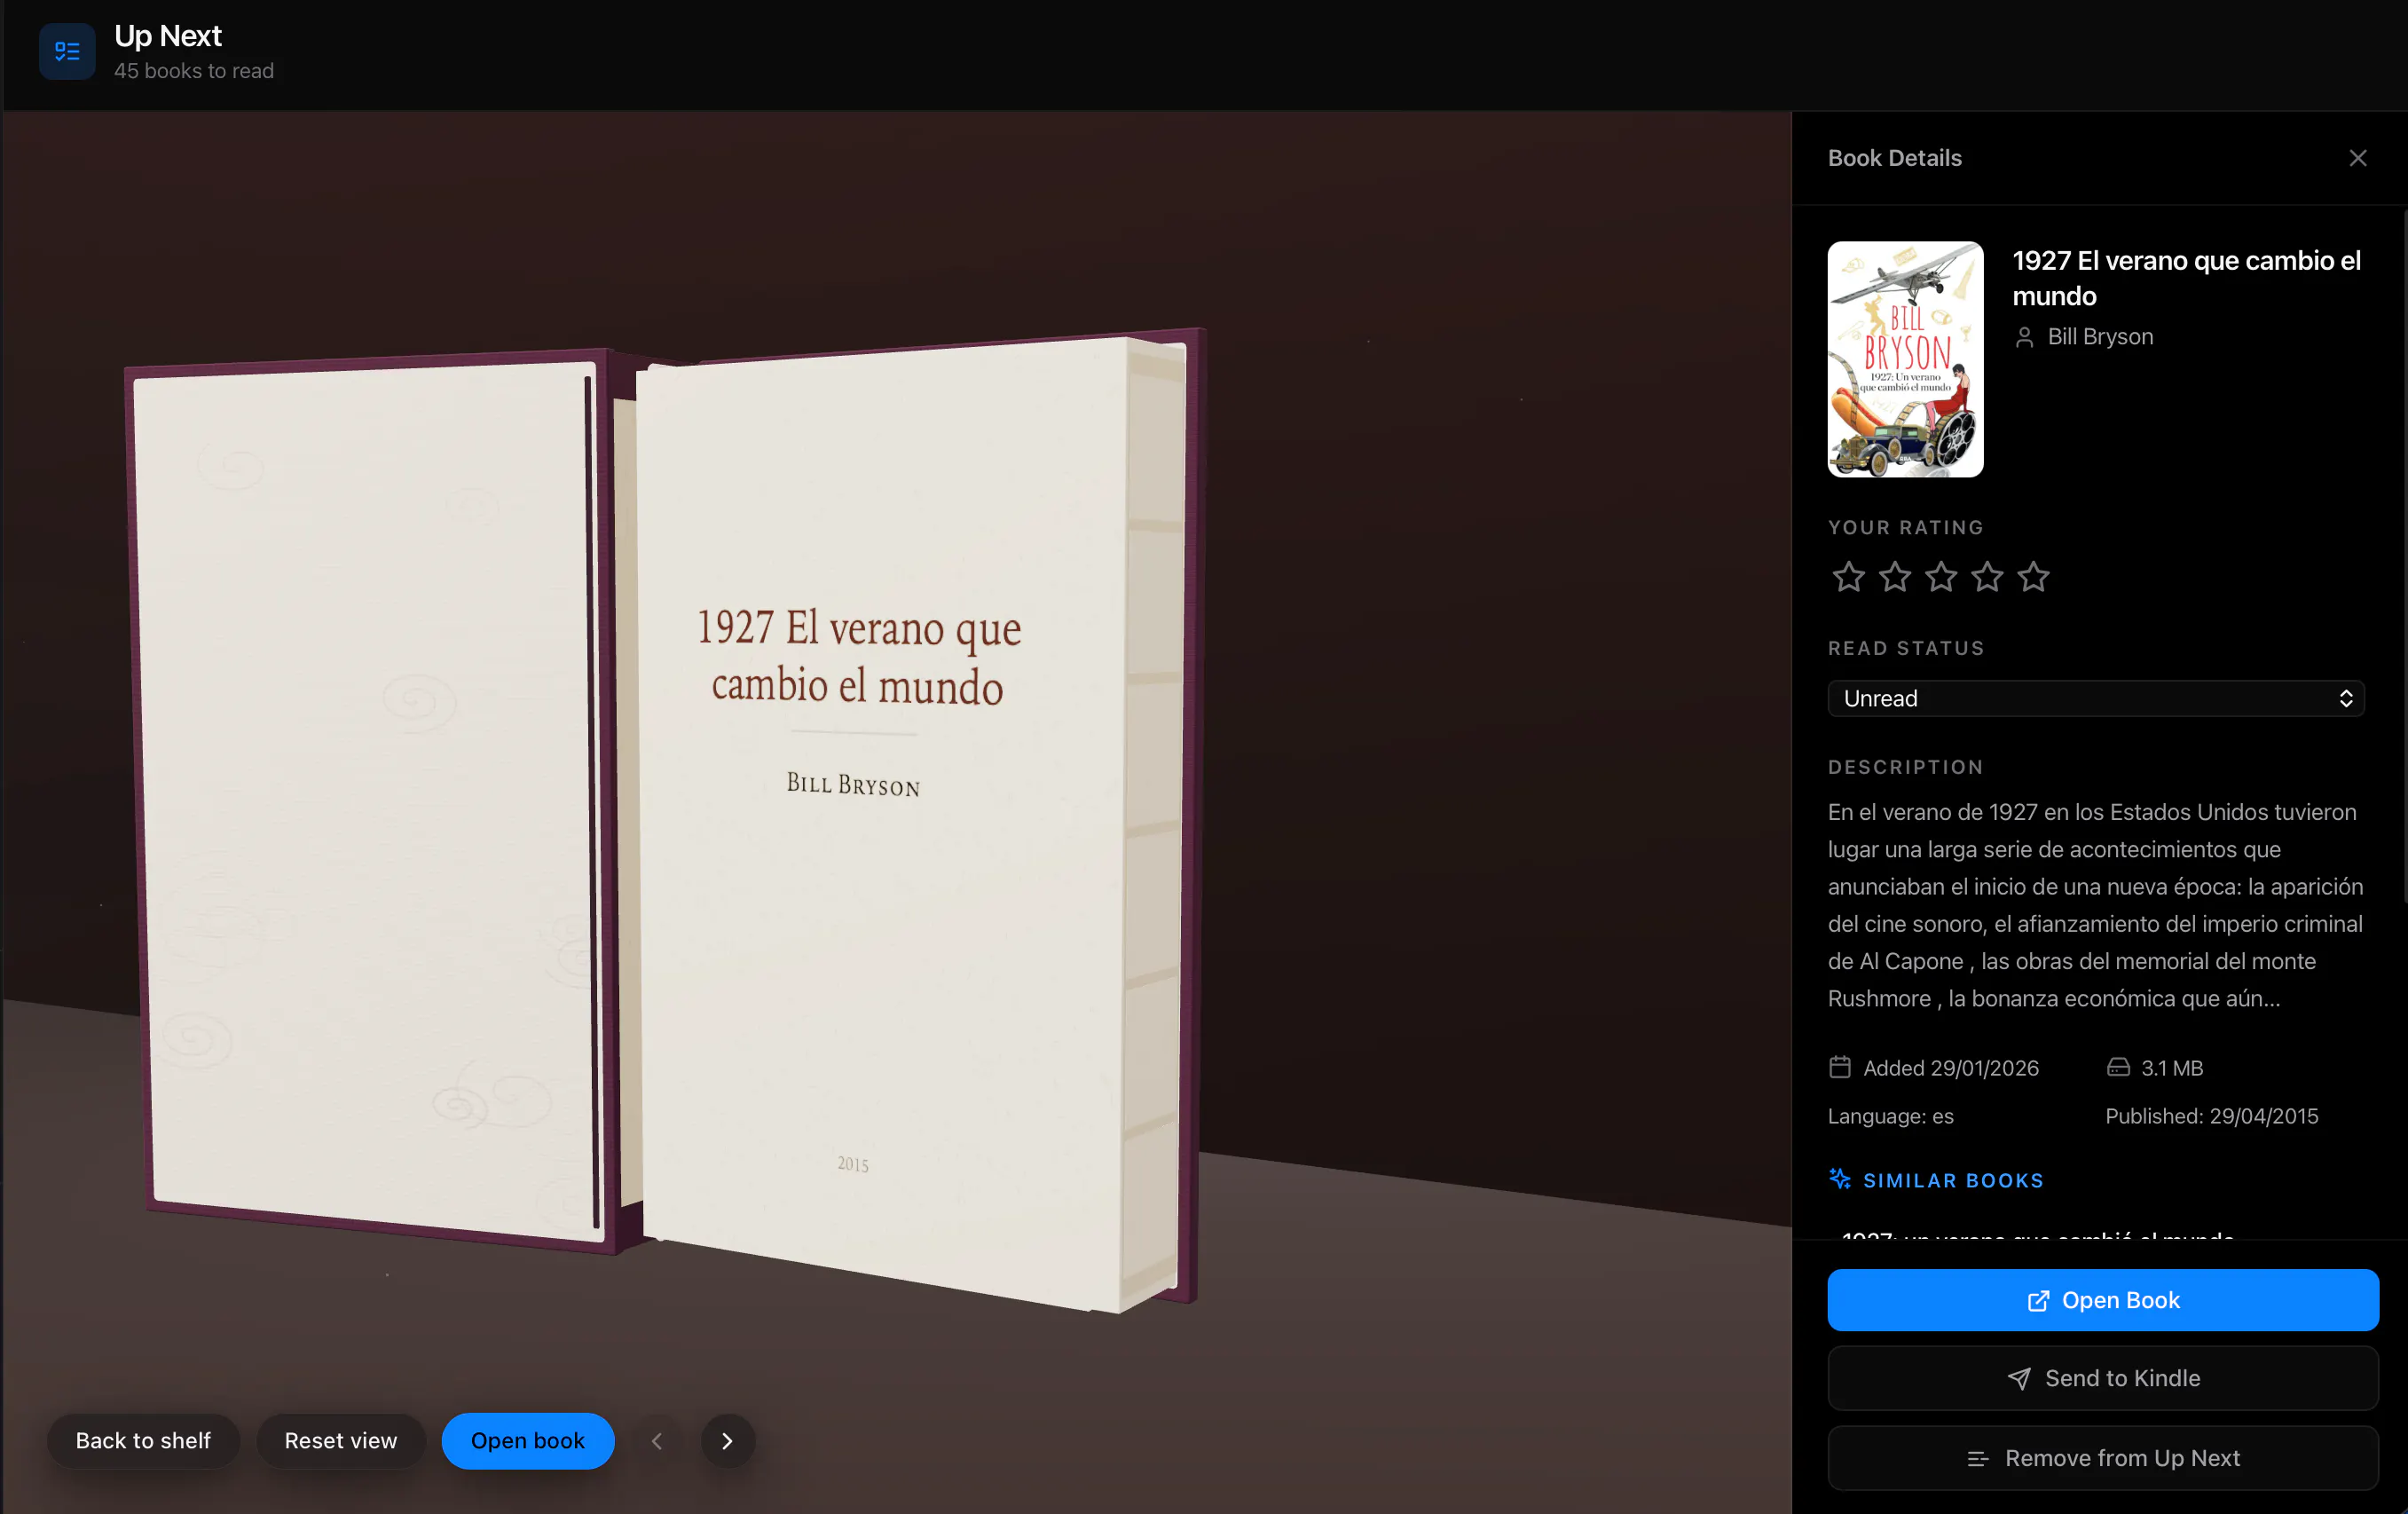Rate the book two stars
This screenshot has width=2408, height=1514.
(x=1894, y=577)
